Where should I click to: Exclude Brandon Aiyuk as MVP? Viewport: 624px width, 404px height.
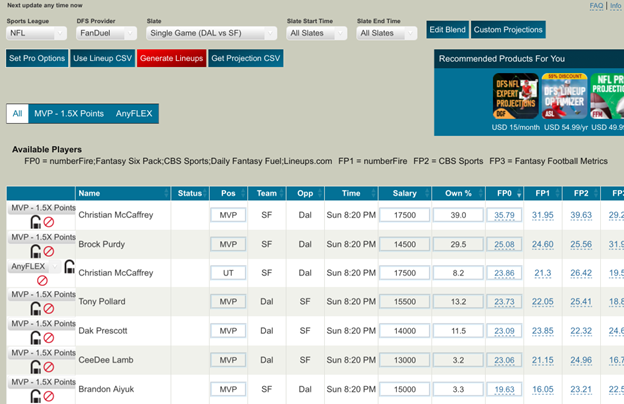49,396
